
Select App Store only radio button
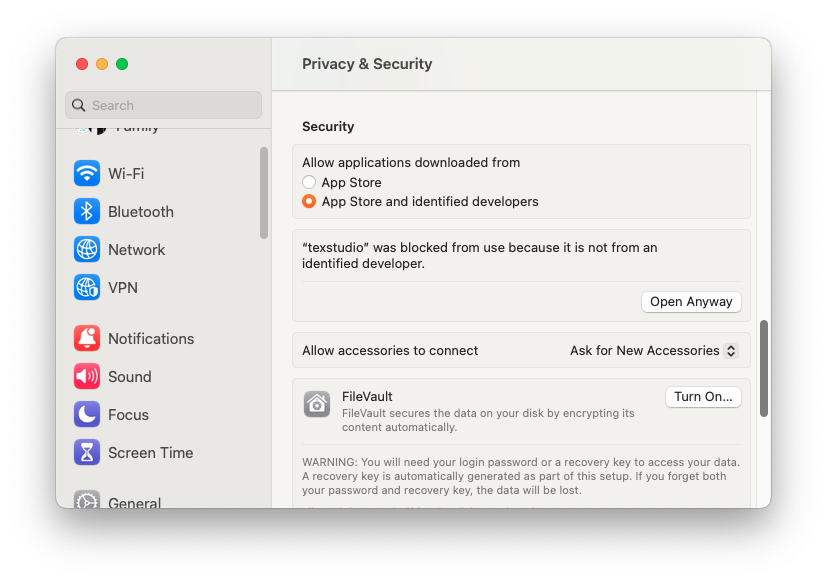(x=309, y=182)
